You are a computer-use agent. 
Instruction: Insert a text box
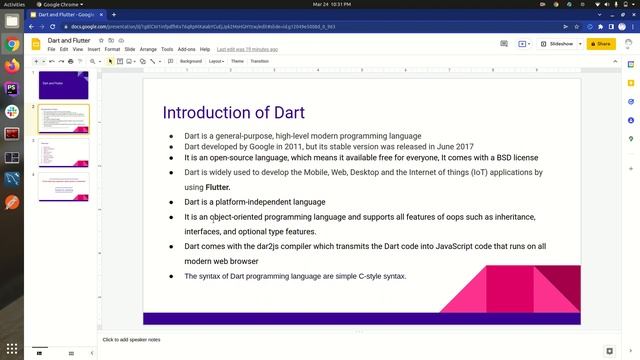[120, 61]
